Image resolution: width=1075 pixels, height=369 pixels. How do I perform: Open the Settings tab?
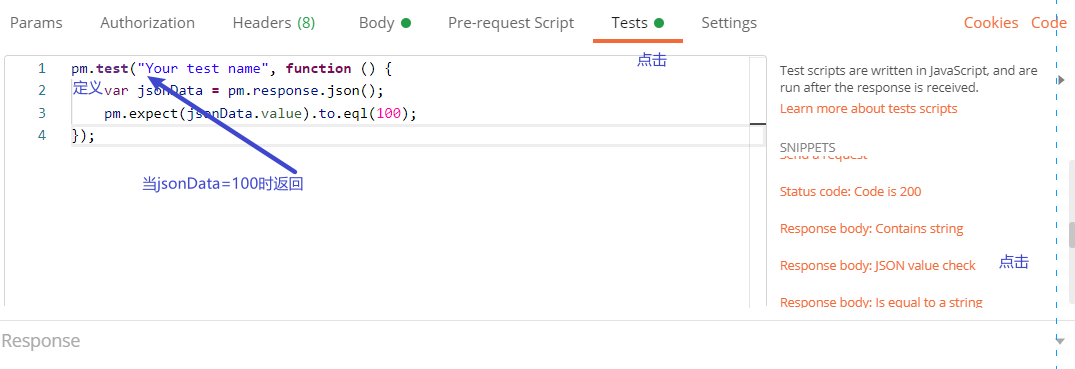pyautogui.click(x=729, y=23)
